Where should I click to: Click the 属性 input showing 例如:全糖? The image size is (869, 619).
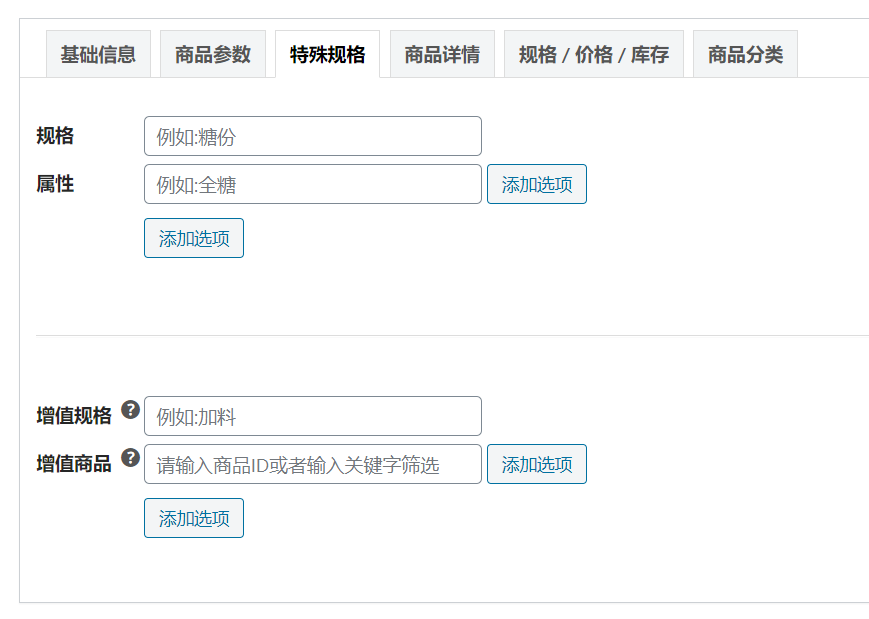click(x=313, y=184)
